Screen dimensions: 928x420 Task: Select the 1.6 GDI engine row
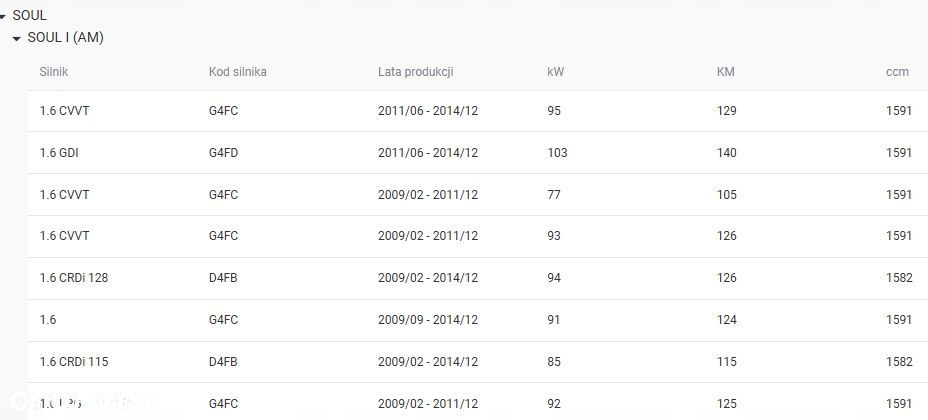[60, 153]
